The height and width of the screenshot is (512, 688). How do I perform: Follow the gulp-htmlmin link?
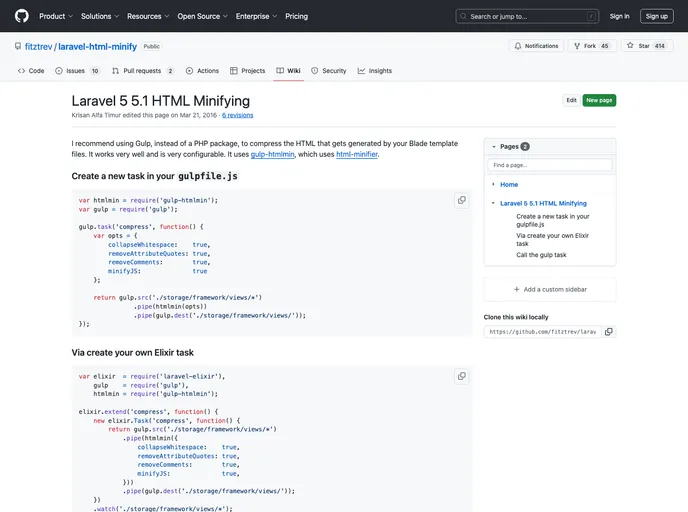tap(272, 154)
